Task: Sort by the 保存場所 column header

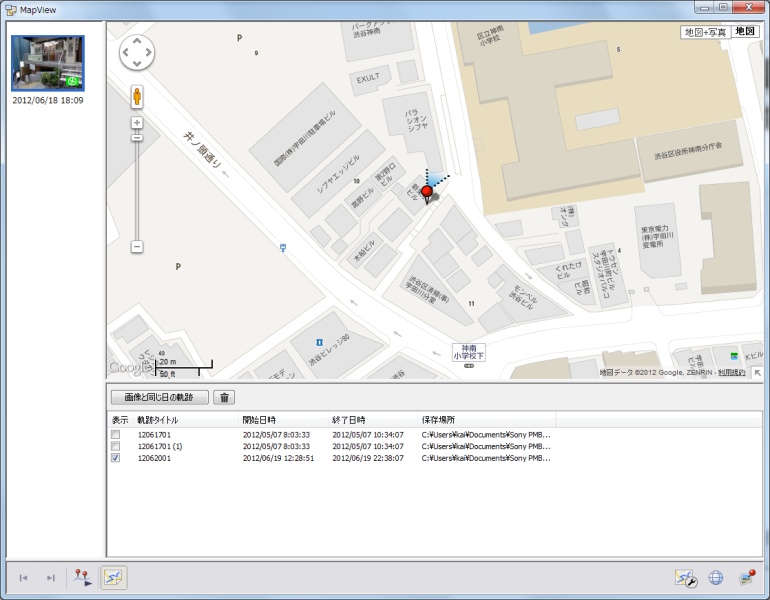Action: 487,420
